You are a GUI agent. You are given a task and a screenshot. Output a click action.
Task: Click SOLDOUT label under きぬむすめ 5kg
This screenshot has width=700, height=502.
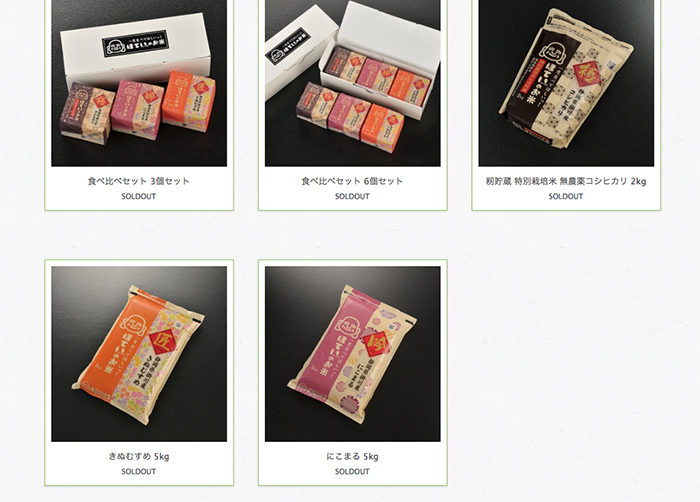[x=139, y=472]
